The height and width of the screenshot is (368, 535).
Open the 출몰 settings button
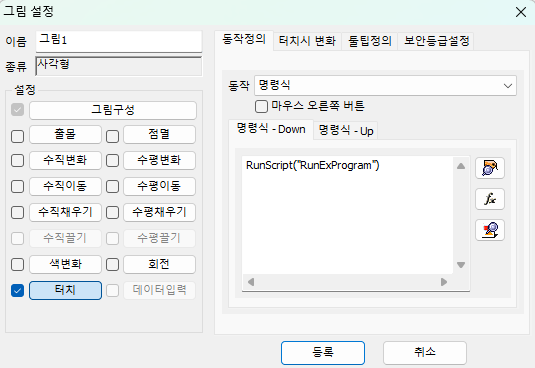[66, 134]
